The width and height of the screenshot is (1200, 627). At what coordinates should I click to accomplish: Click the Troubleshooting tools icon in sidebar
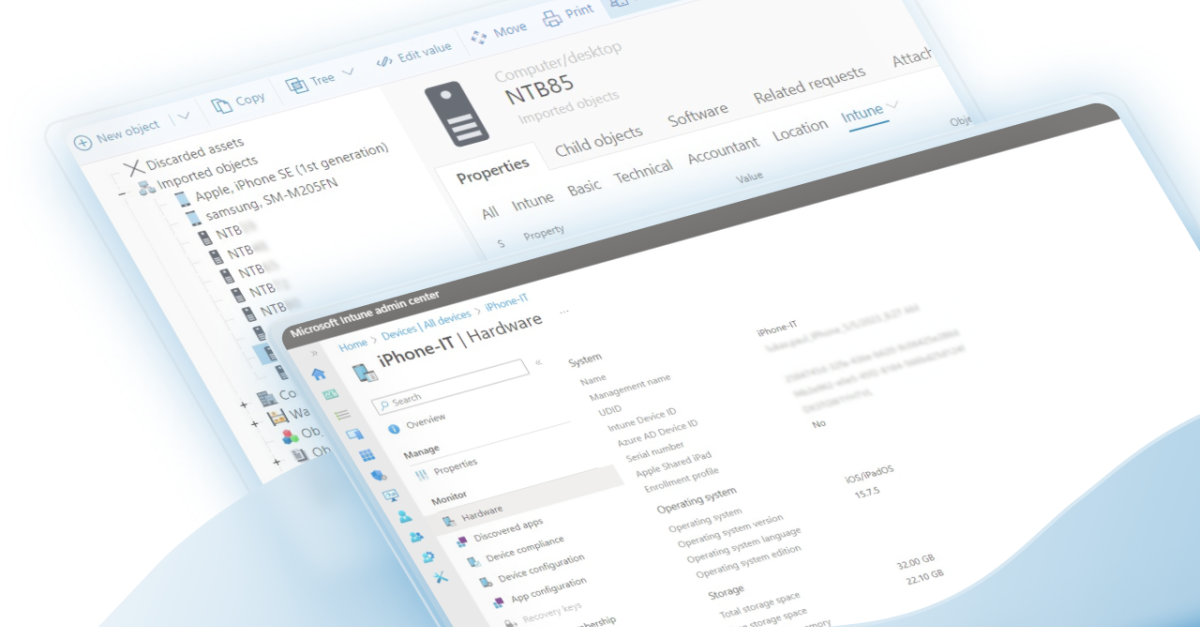click(x=440, y=578)
